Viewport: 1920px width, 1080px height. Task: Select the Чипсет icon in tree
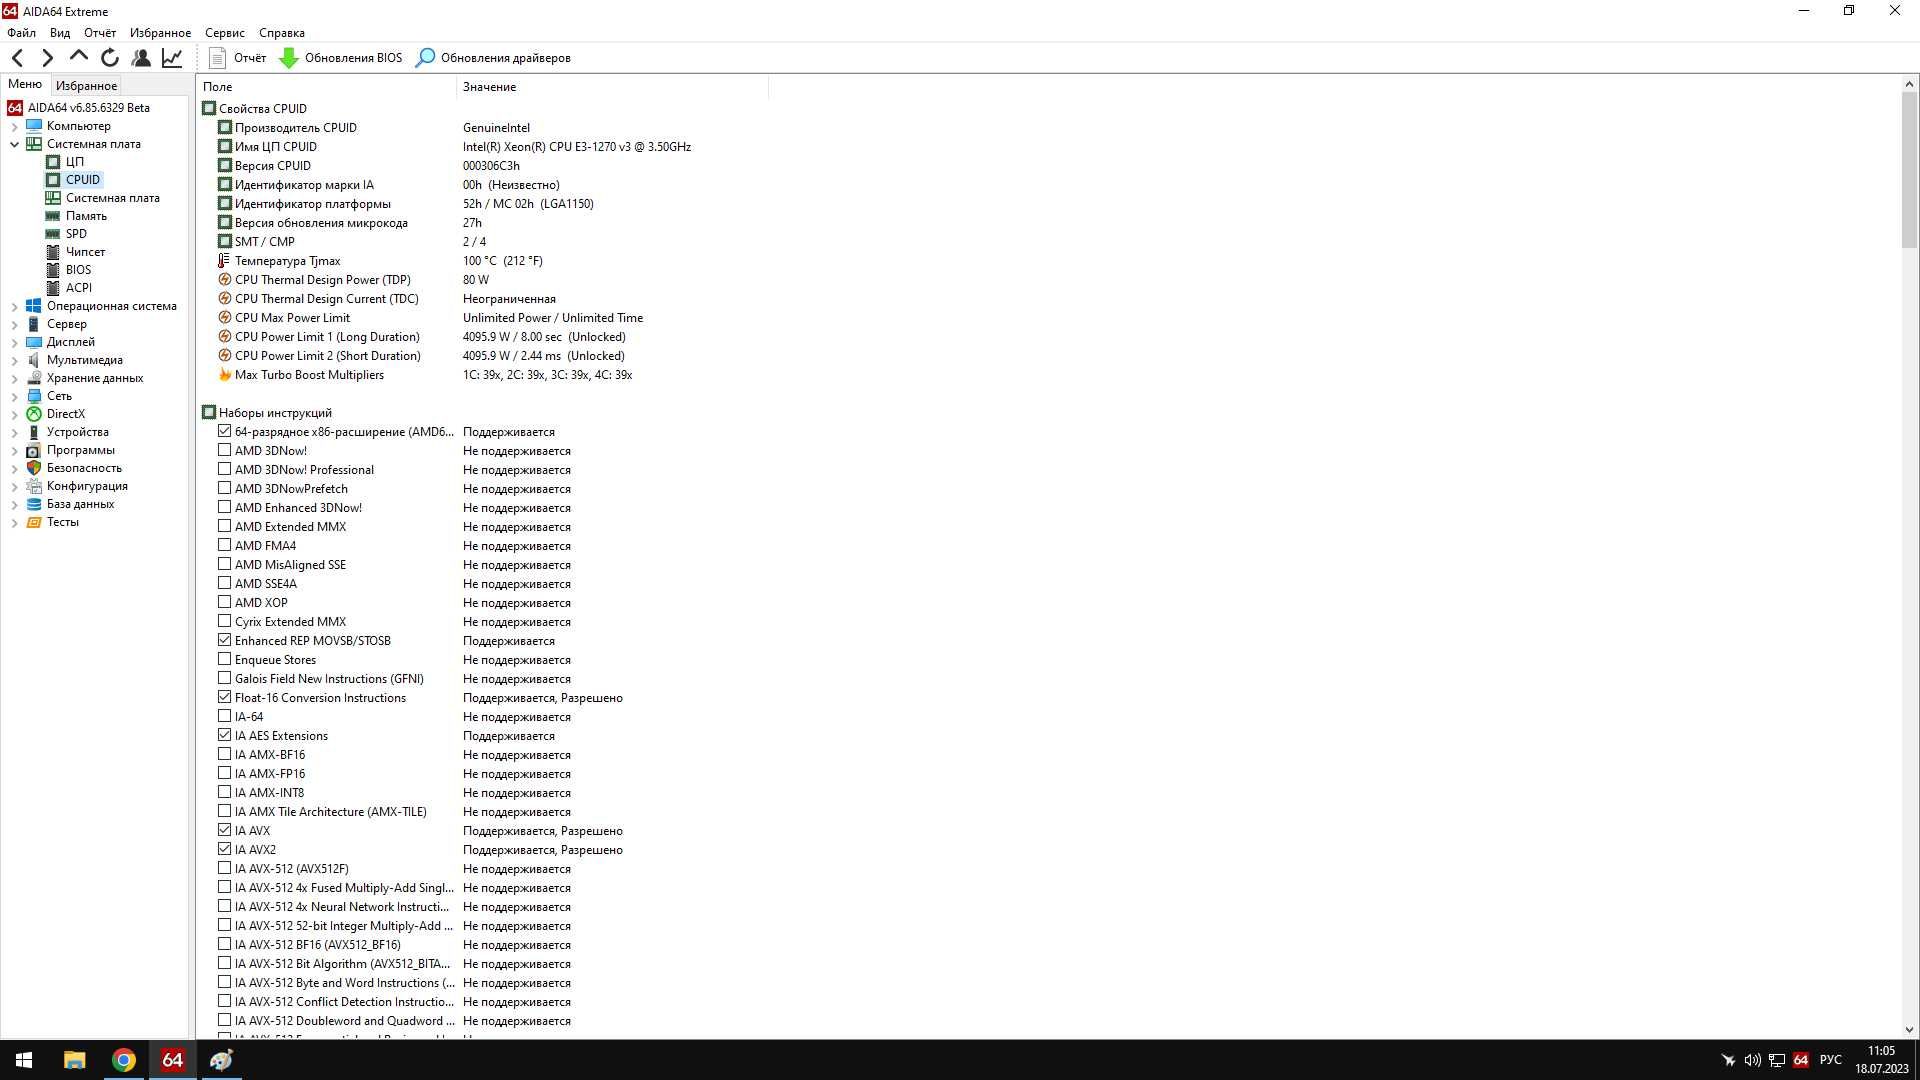click(53, 252)
